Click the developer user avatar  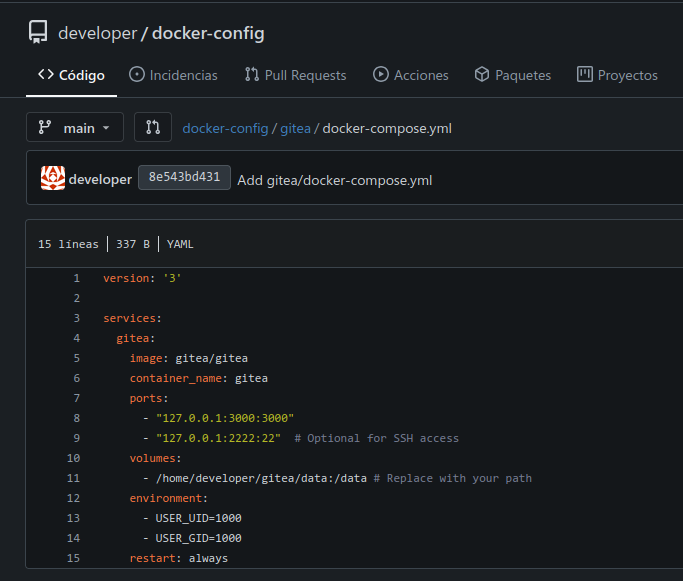(x=52, y=178)
